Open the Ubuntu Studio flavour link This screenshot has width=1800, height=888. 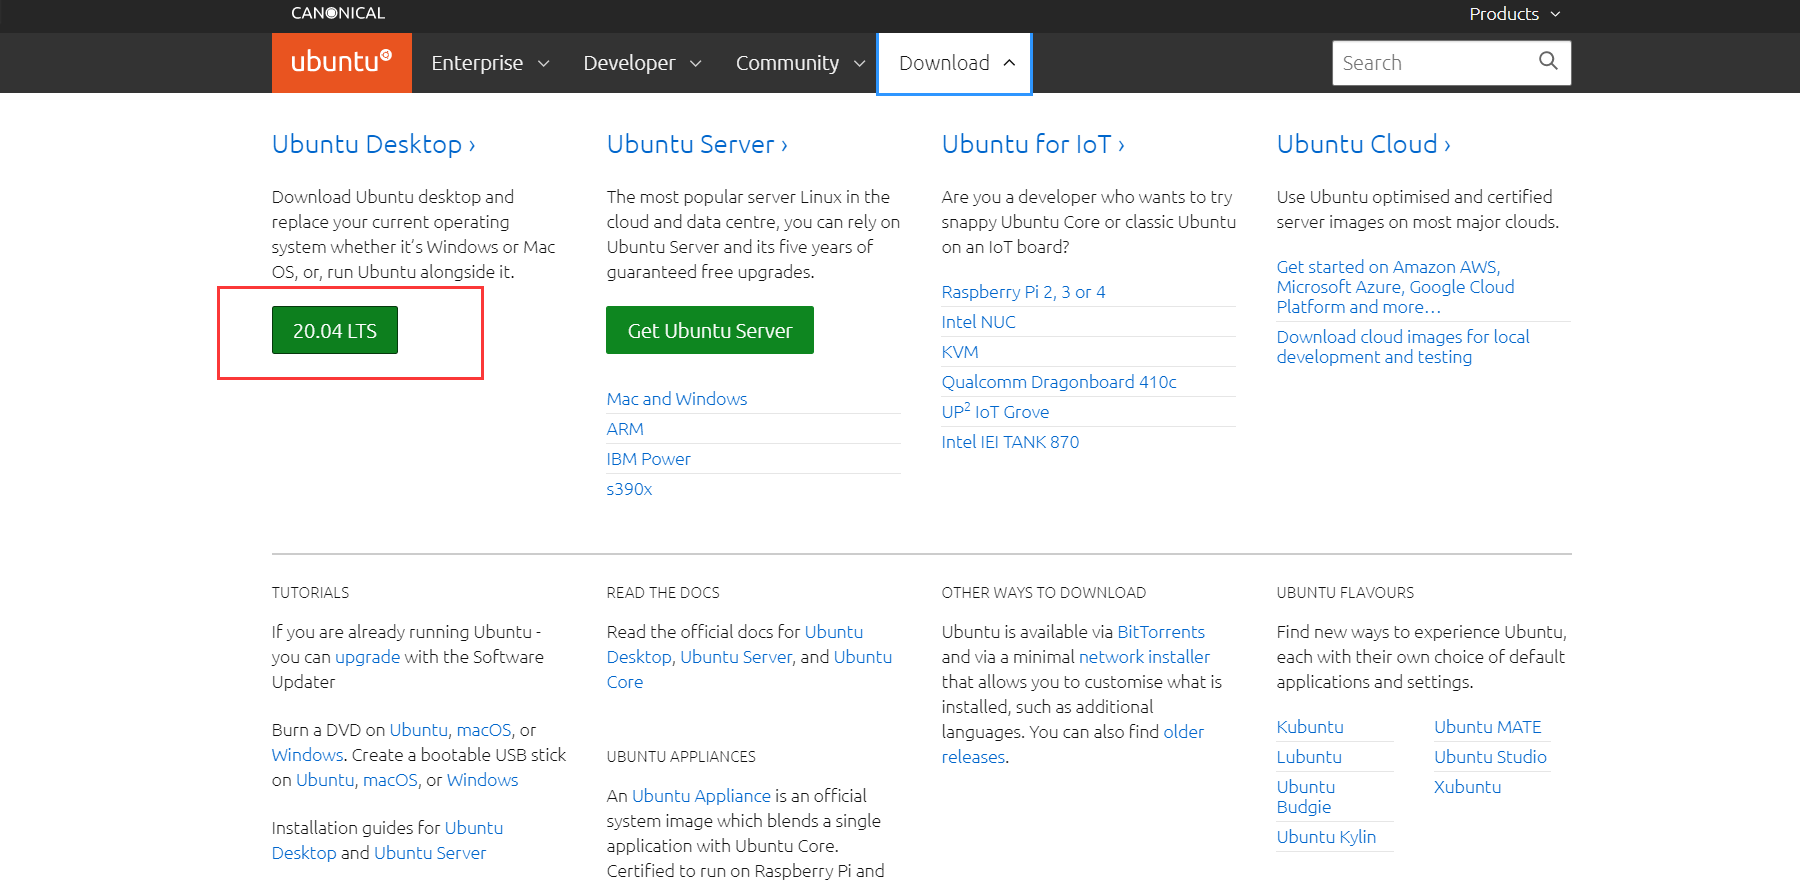tap(1490, 757)
